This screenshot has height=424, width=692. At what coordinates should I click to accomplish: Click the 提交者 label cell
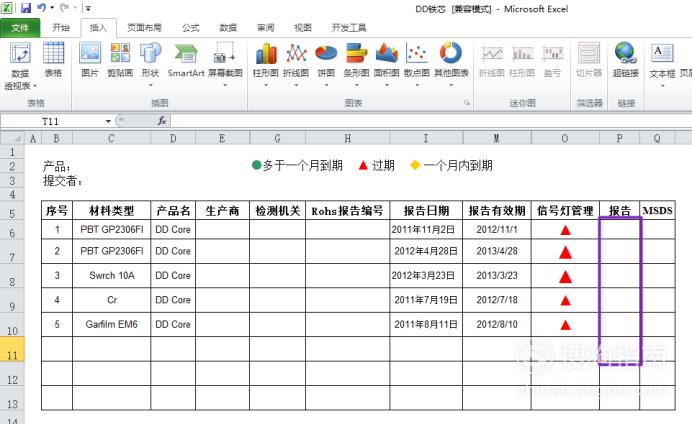[62, 180]
